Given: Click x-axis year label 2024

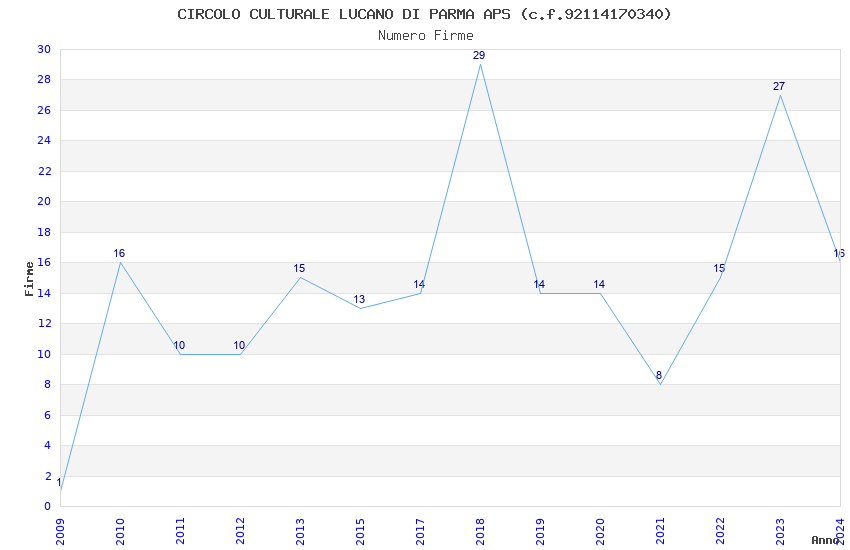Looking at the screenshot, I should (840, 531).
